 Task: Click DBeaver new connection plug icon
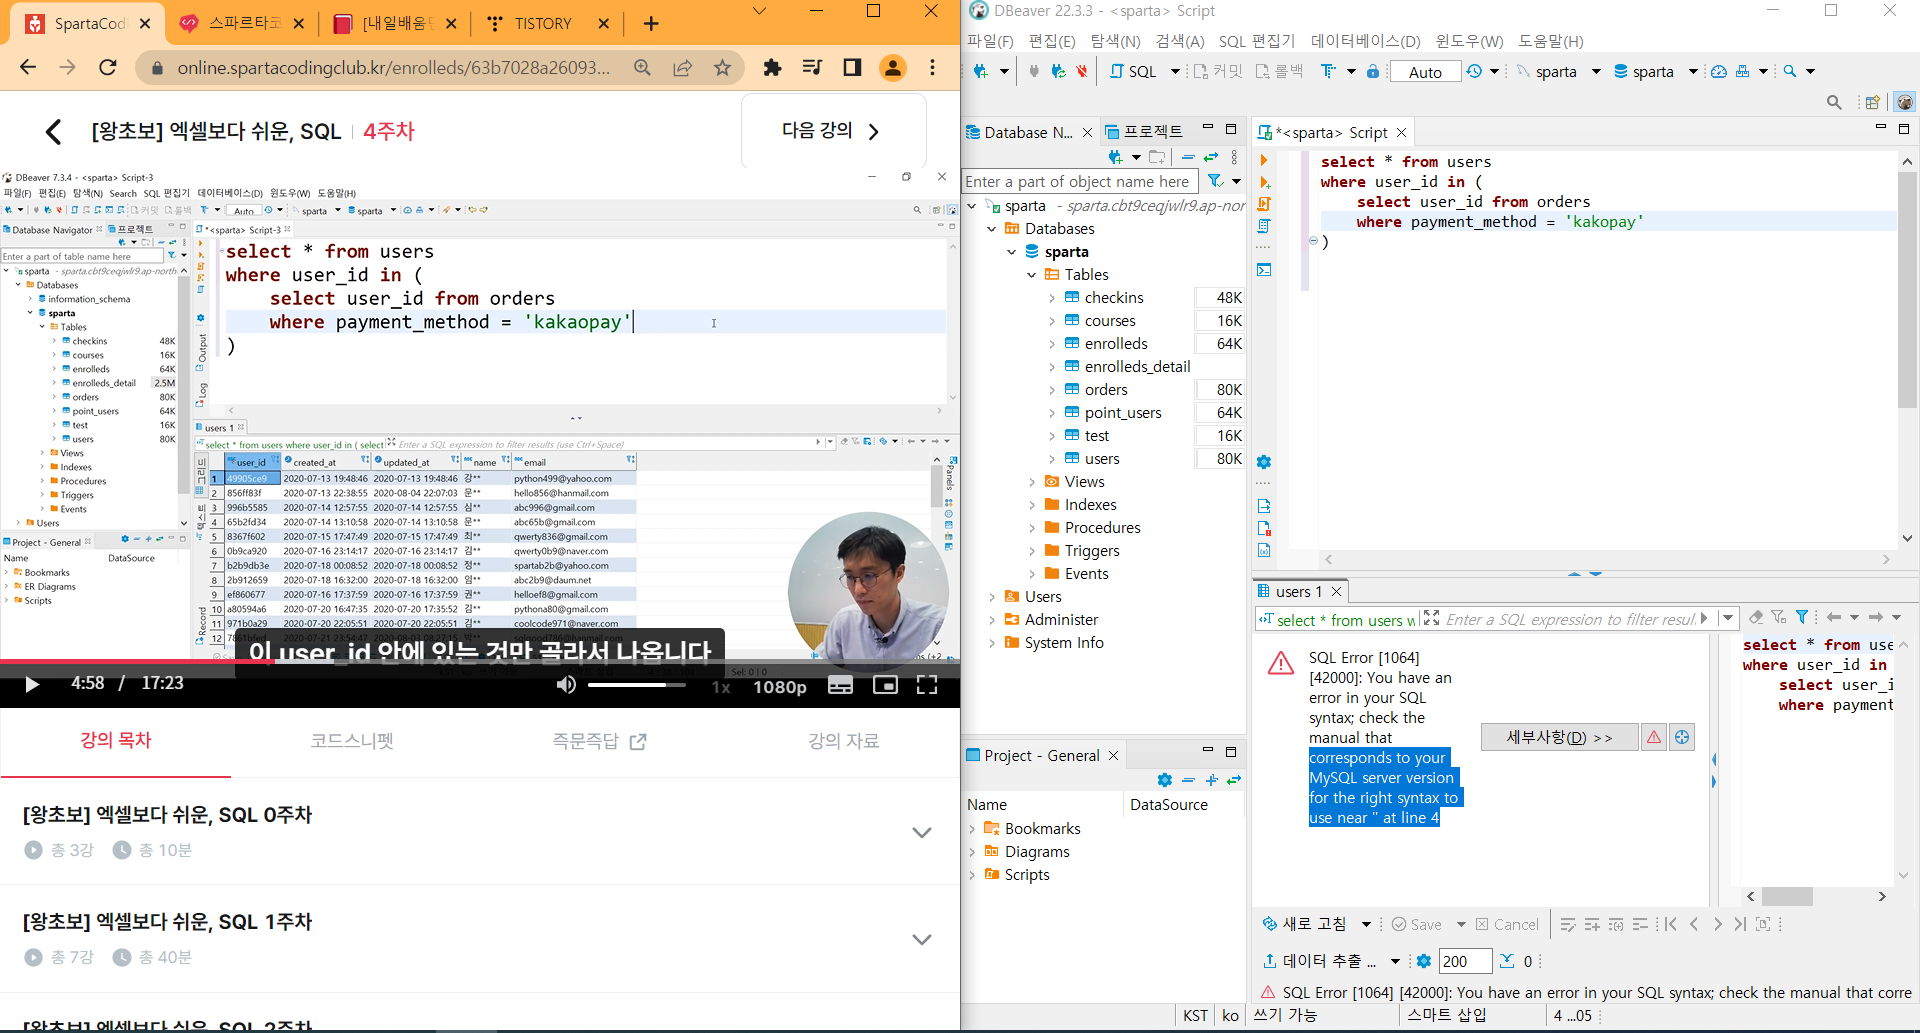coord(981,71)
